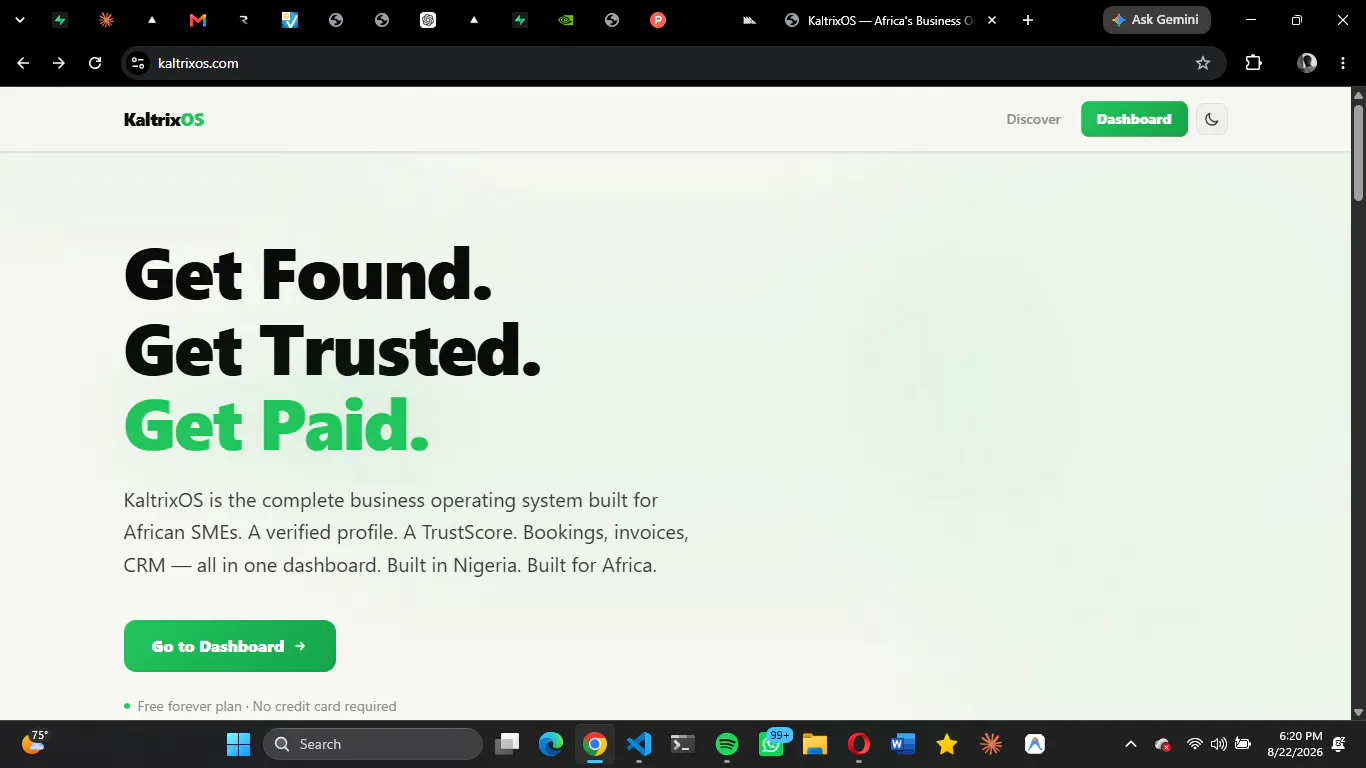This screenshot has width=1366, height=768.
Task: Open Microsoft Word from the taskbar
Action: coord(903,744)
